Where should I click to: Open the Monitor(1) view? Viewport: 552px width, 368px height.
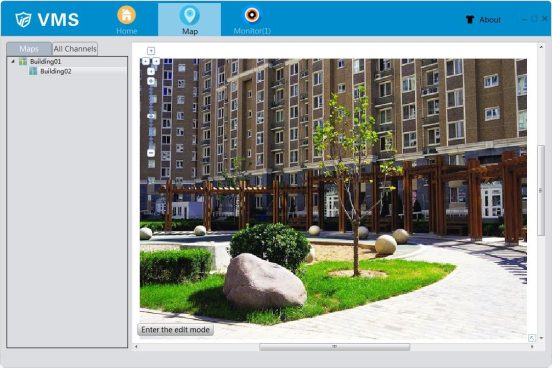(x=252, y=19)
